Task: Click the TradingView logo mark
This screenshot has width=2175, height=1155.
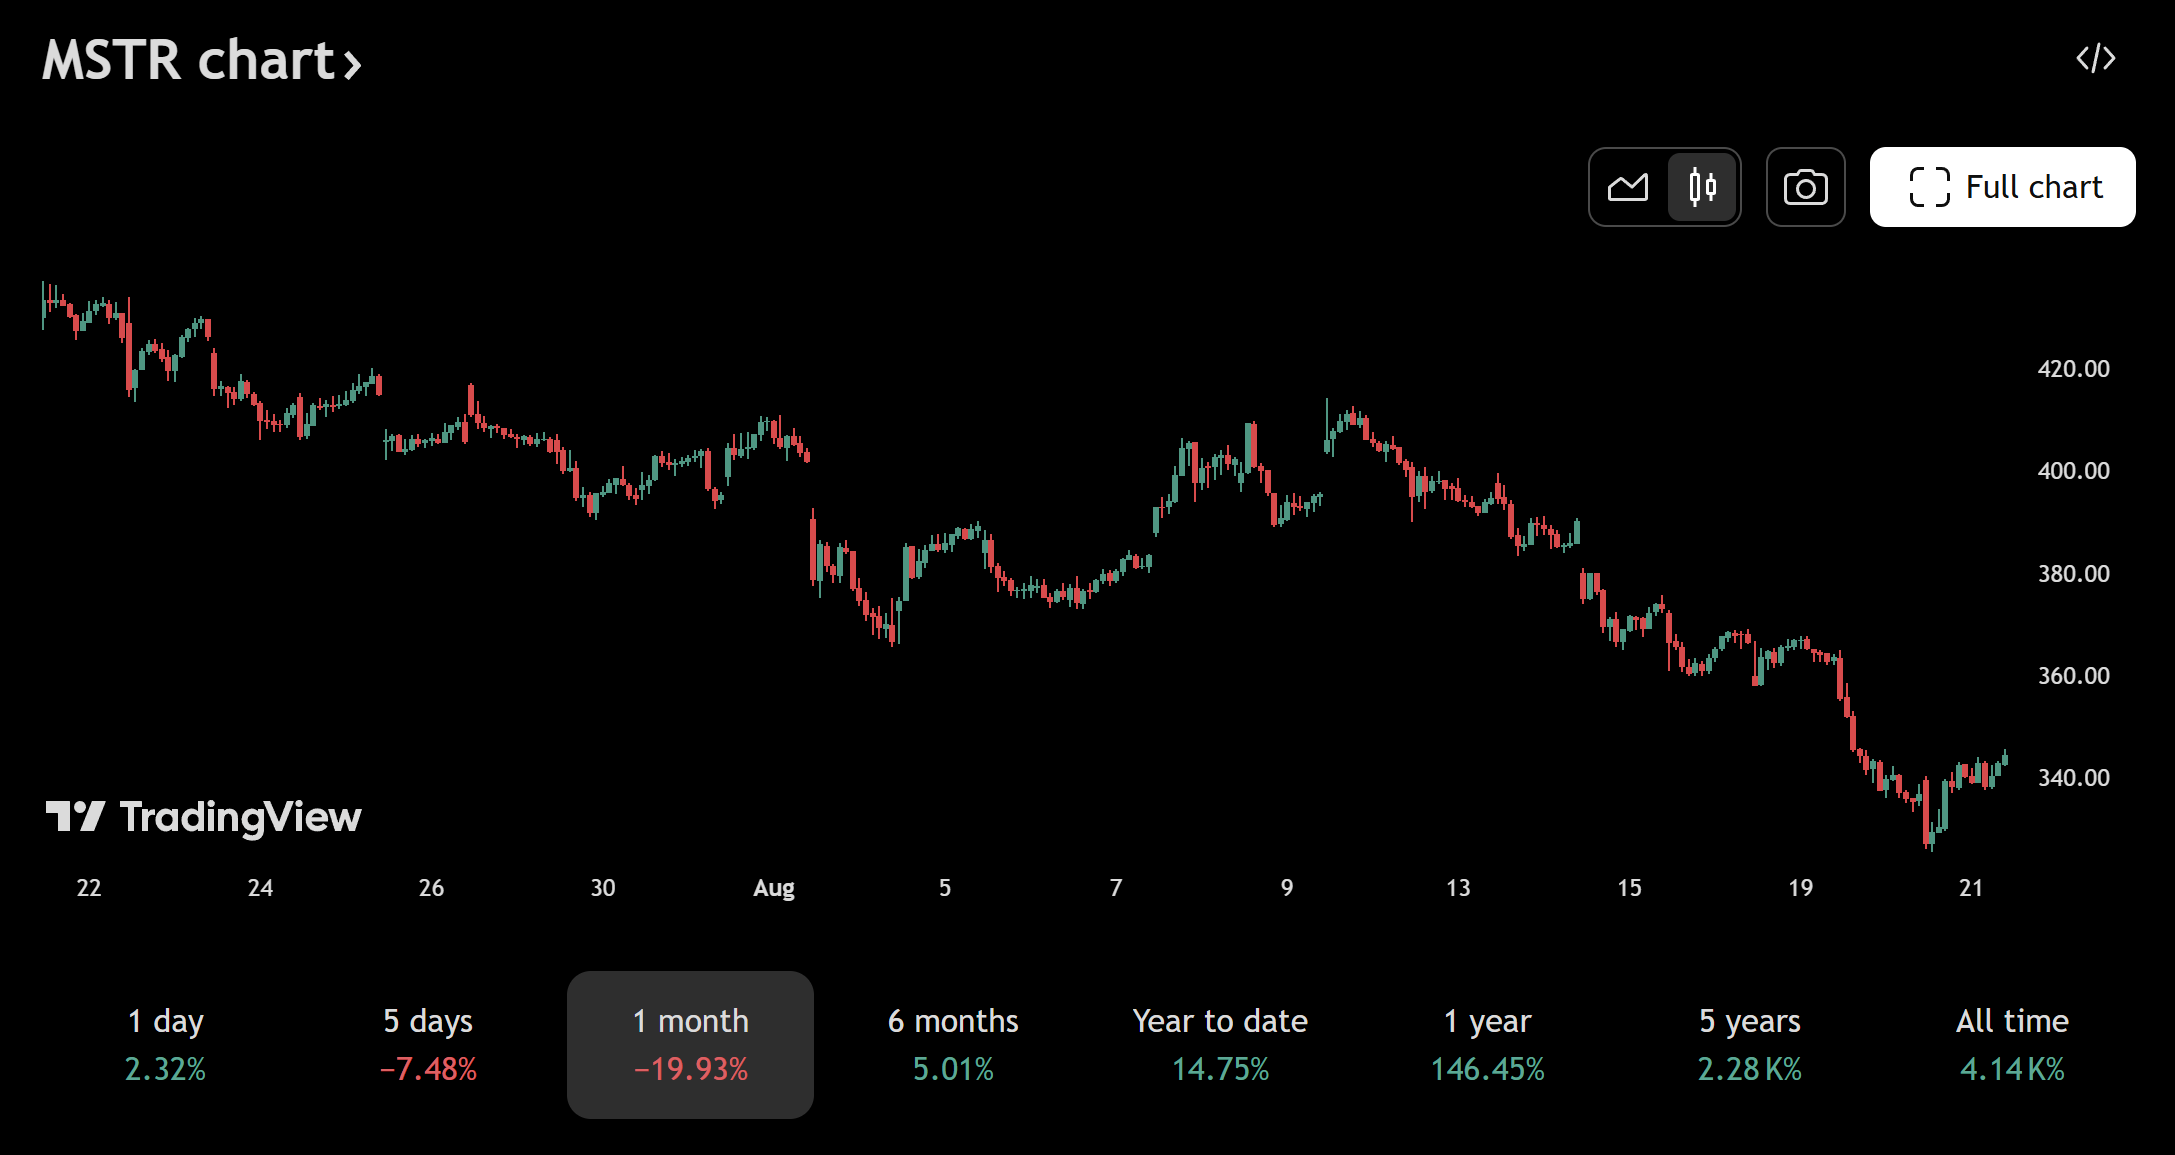Action: [x=76, y=817]
